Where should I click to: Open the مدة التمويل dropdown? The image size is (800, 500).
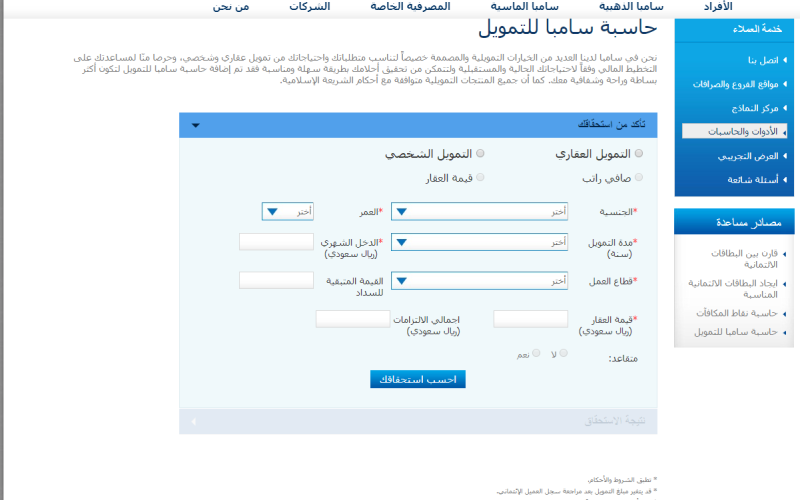point(480,242)
